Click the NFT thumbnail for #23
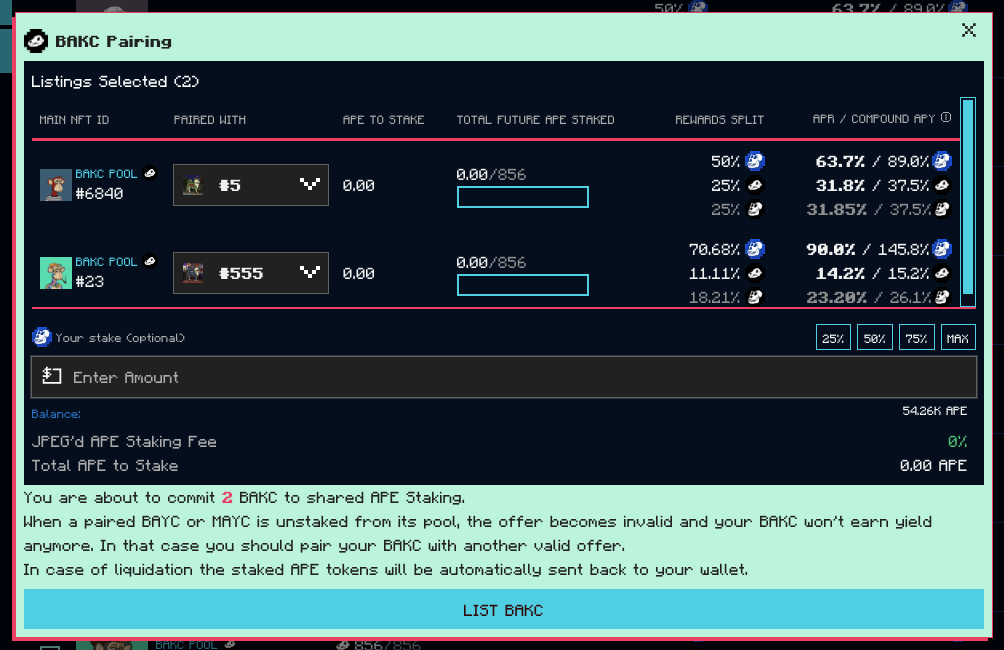1004x650 pixels. 55,273
